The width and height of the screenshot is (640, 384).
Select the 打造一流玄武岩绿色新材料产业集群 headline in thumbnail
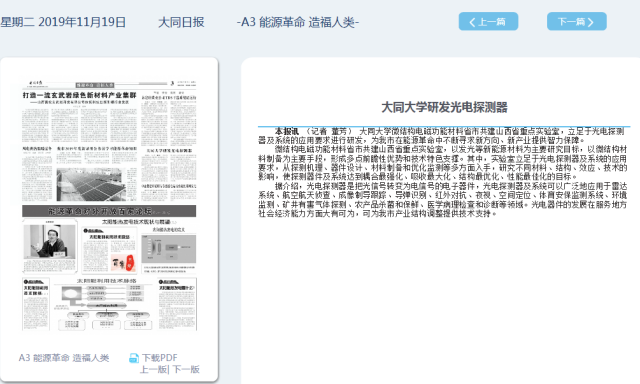pos(80,95)
